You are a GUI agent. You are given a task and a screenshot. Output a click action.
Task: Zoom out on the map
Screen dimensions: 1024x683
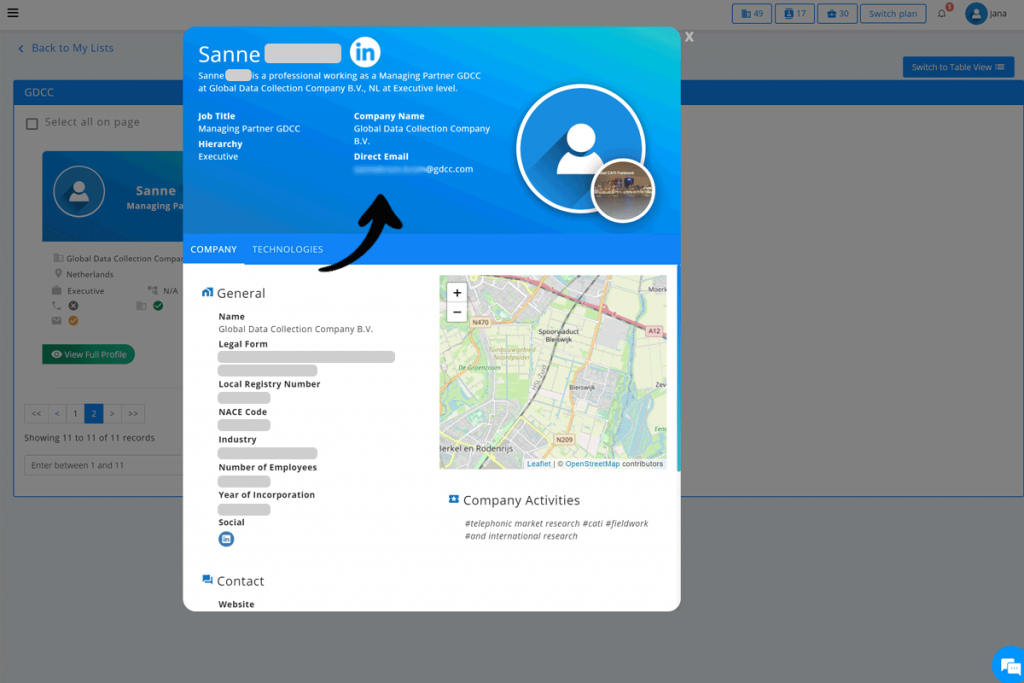pyautogui.click(x=457, y=312)
